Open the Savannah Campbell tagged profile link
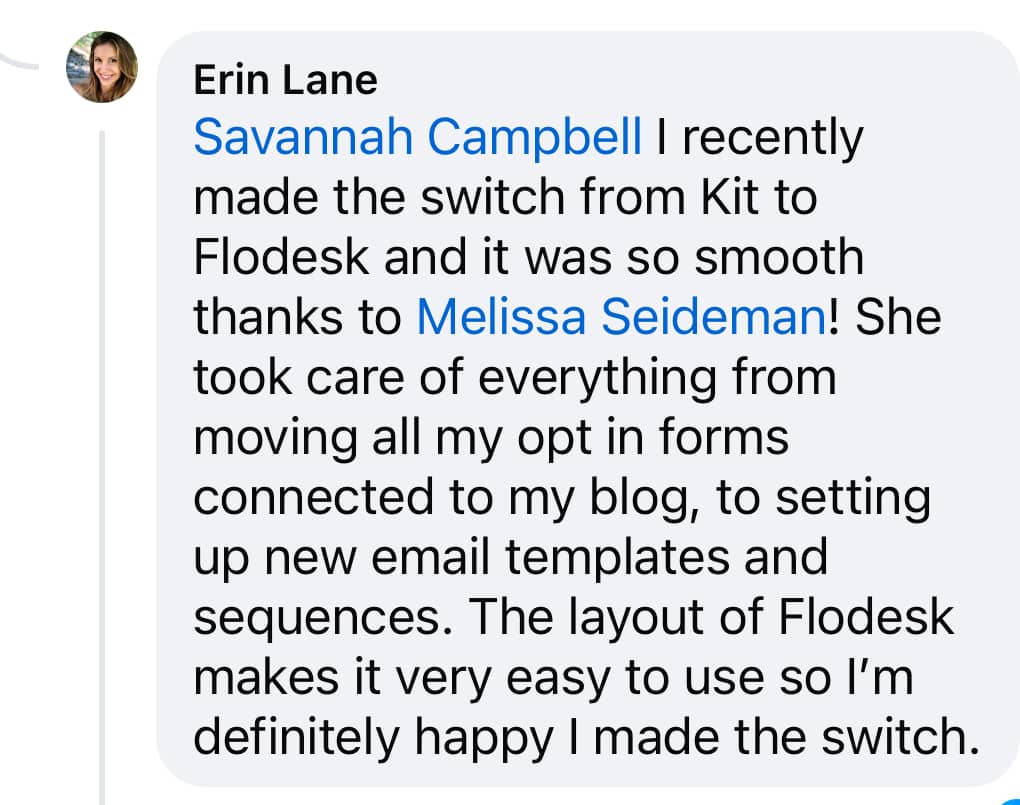Image resolution: width=1020 pixels, height=805 pixels. [x=418, y=137]
